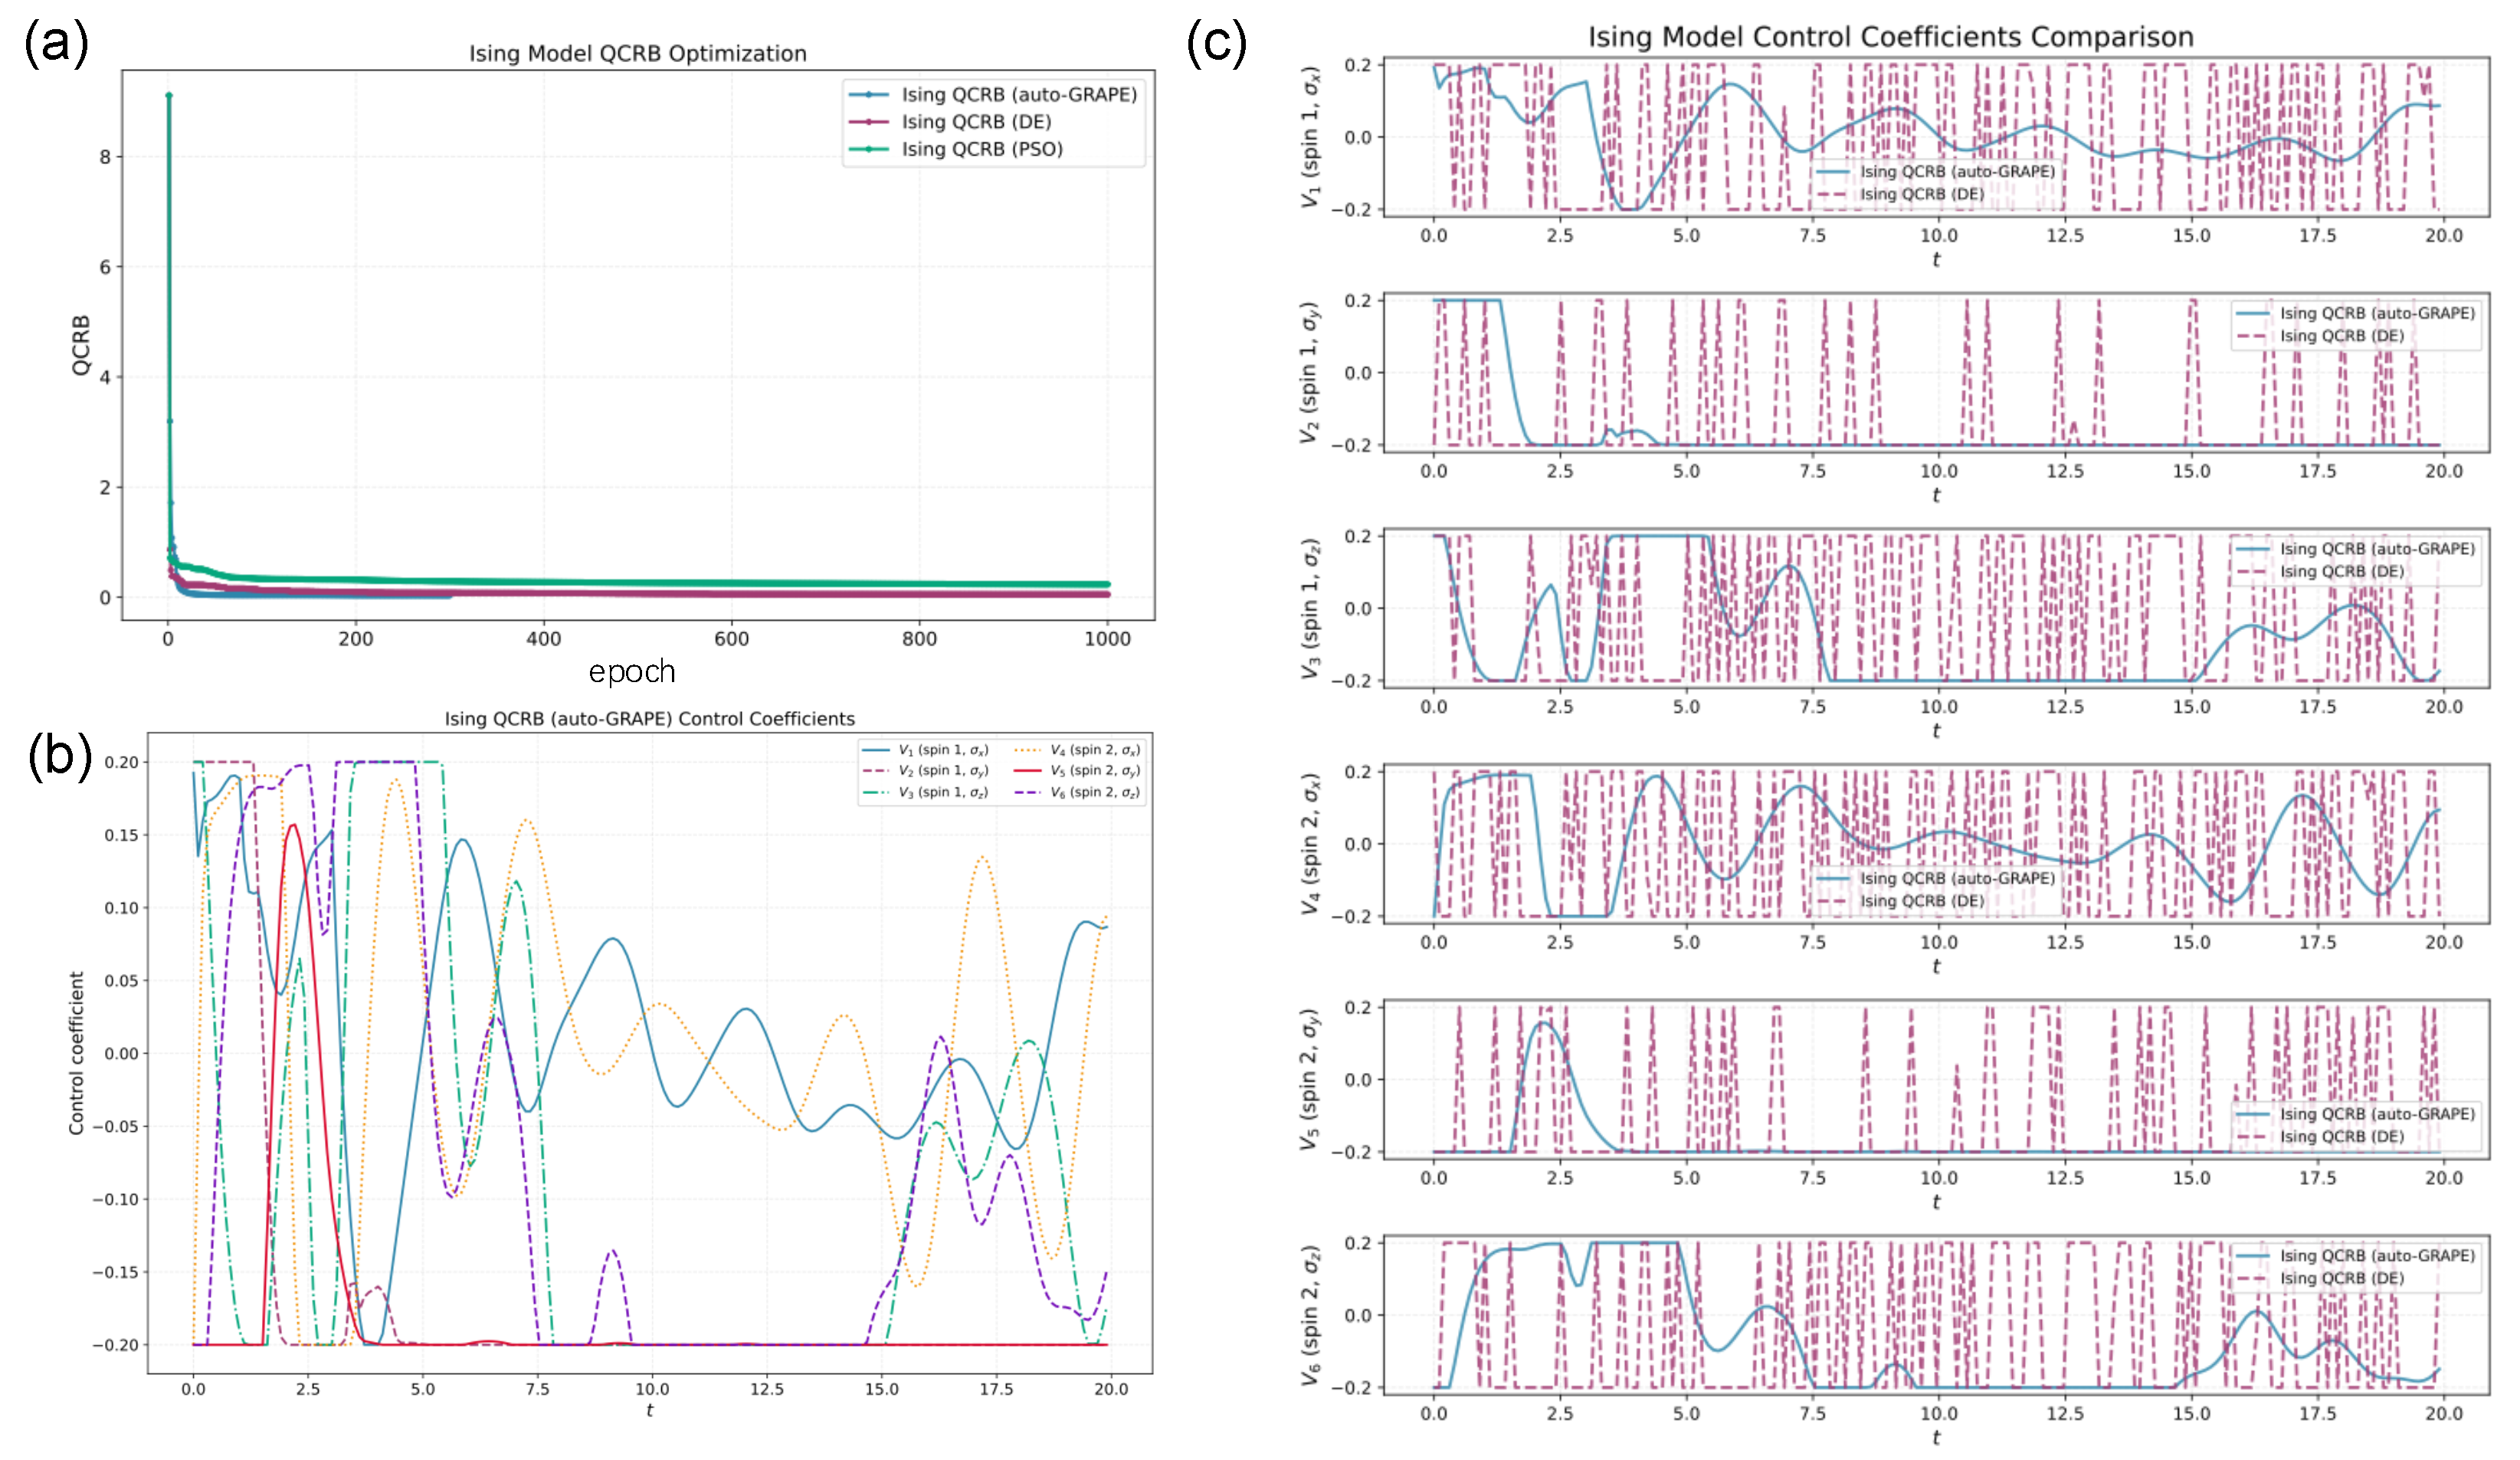Click the "0.10" tick in panel (b)
The width and height of the screenshot is (2520, 1460).
[x=122, y=908]
